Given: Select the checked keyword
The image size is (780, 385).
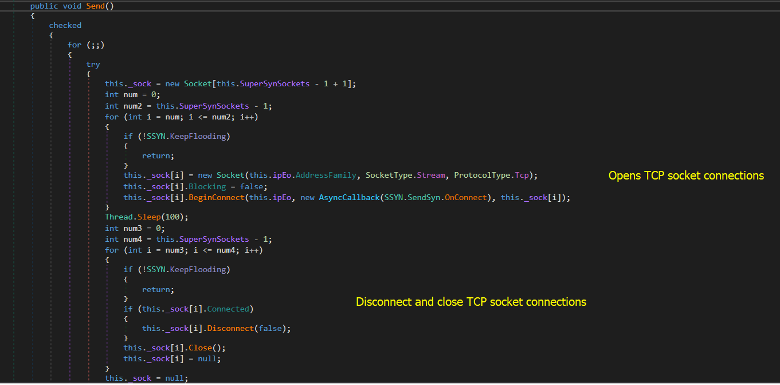Looking at the screenshot, I should (x=65, y=25).
